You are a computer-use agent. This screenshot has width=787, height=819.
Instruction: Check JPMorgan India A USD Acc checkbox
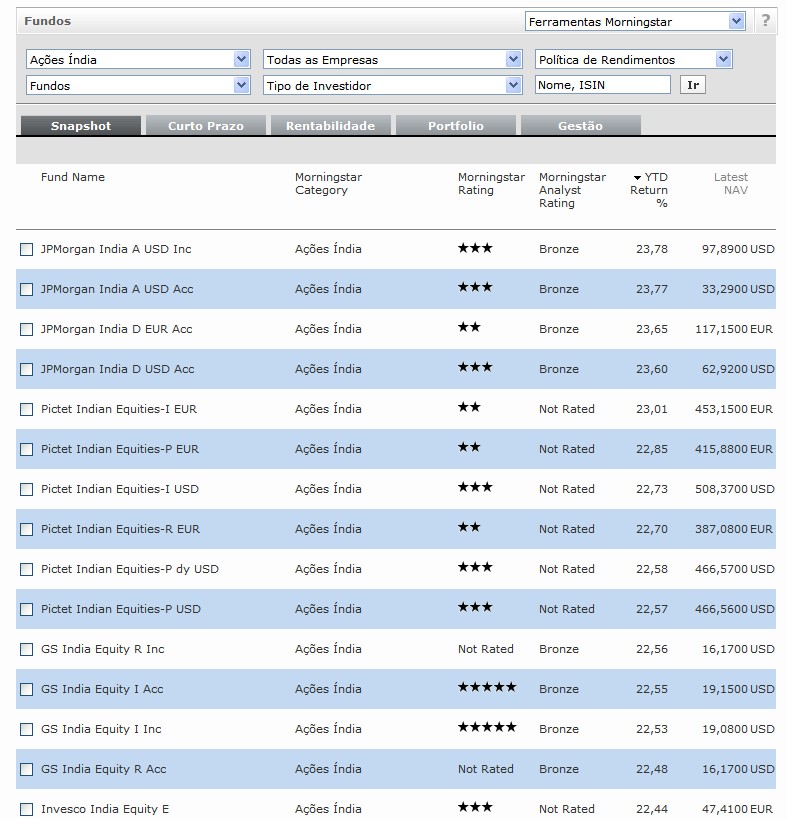26,289
